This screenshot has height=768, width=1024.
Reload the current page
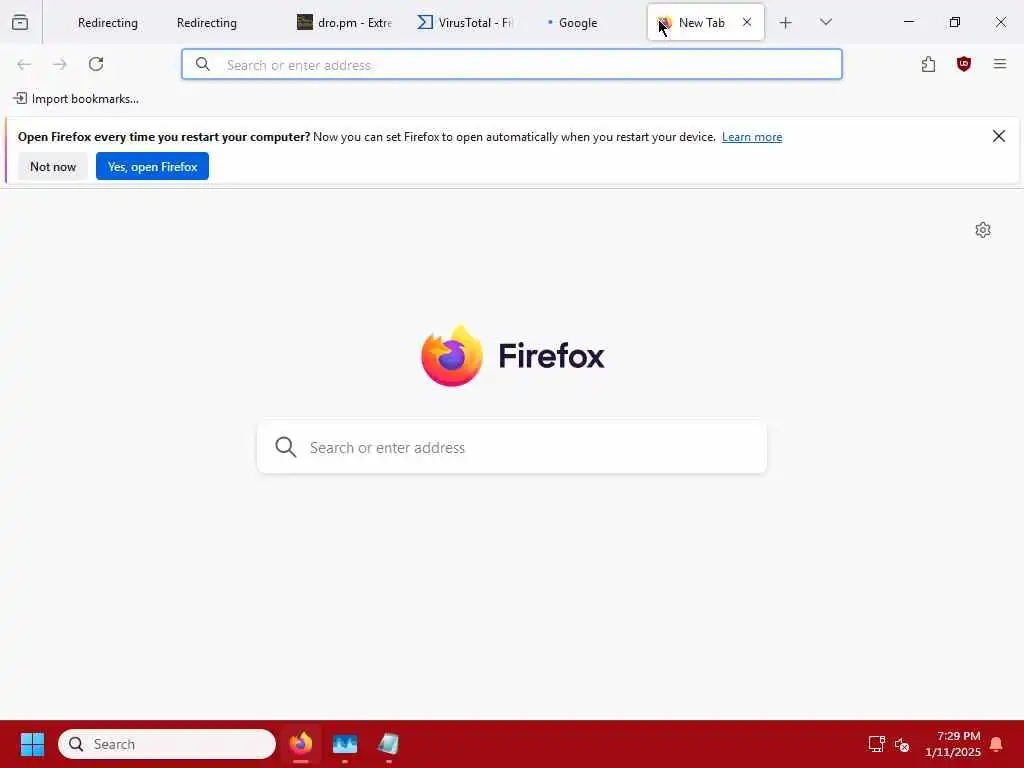click(96, 64)
